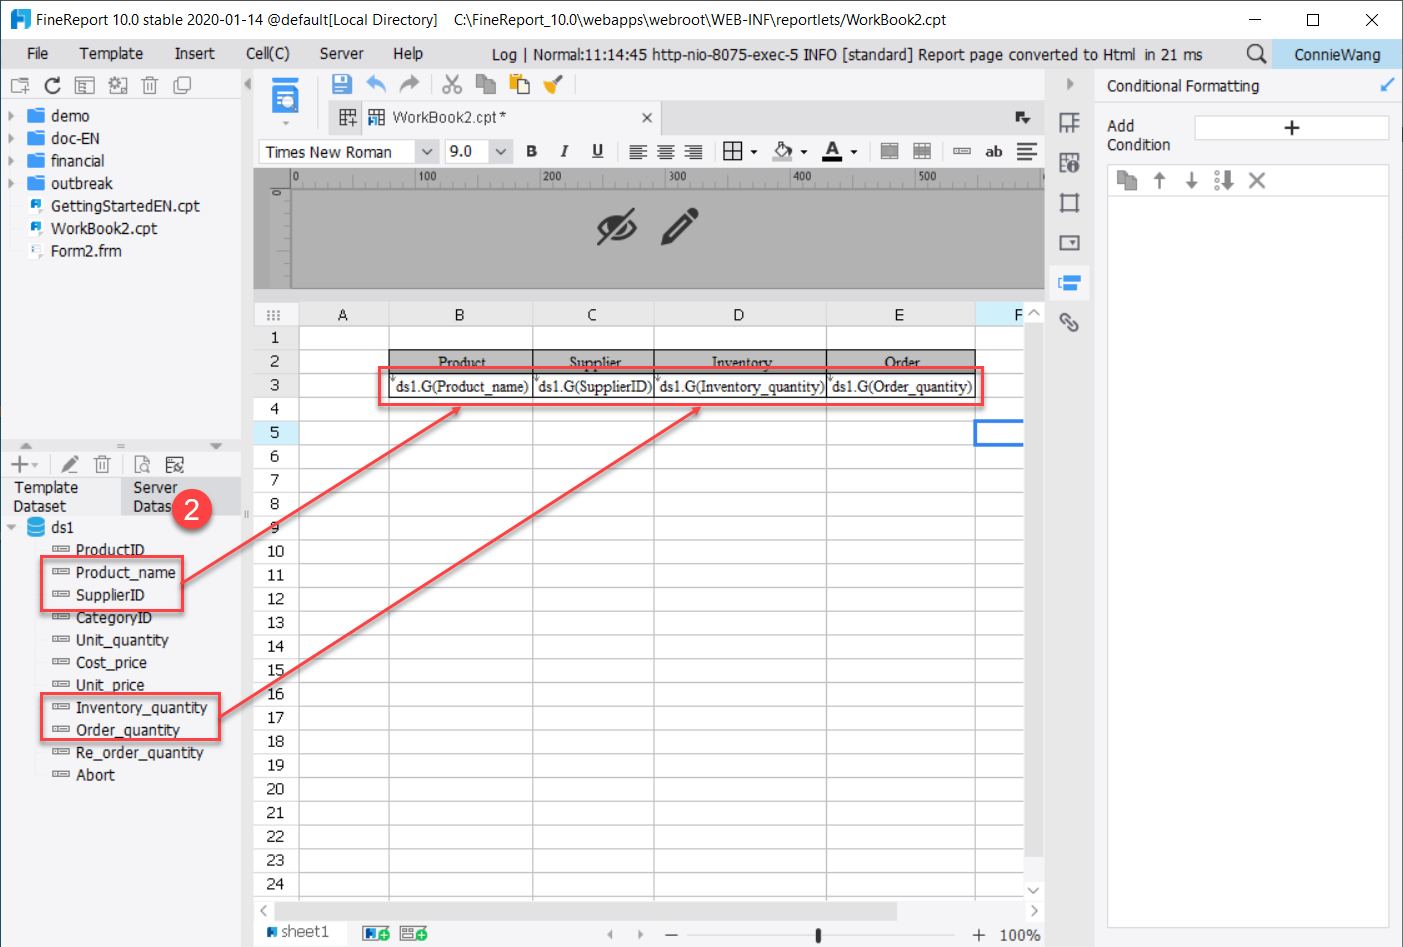Toggle italic formatting
Viewport: 1403px width, 947px height.
click(564, 151)
